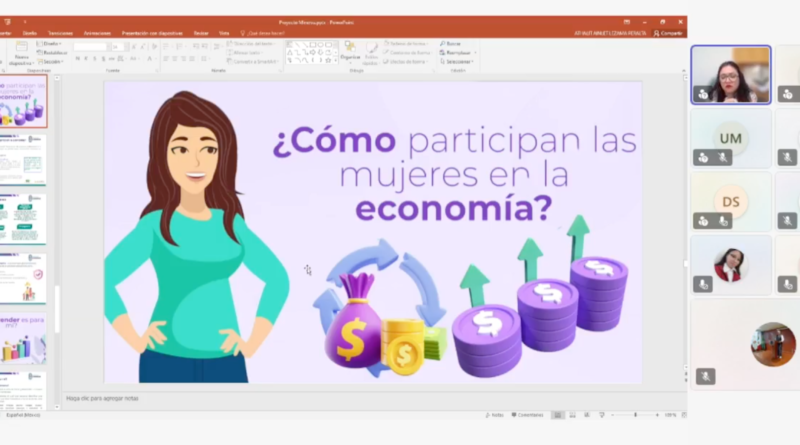This screenshot has width=800, height=445.
Task: Open the Transiciones ribbon tab
Action: 60,32
